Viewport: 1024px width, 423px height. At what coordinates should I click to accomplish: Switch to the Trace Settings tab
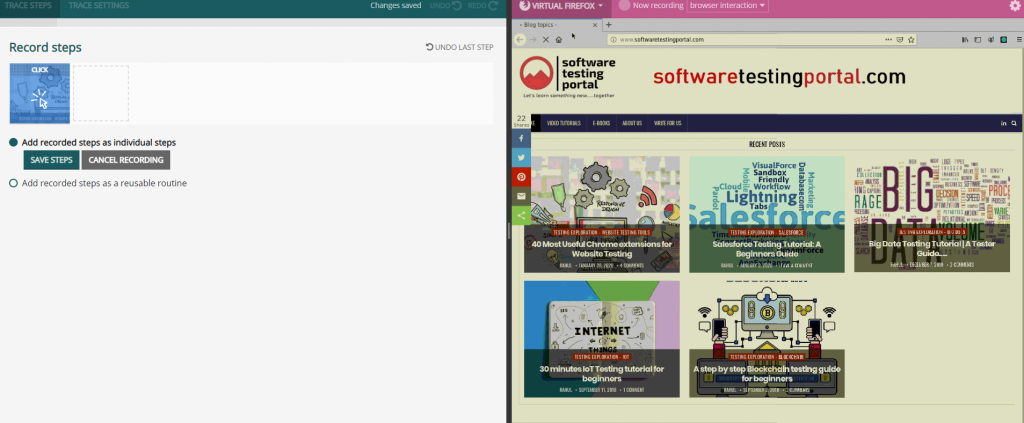pyautogui.click(x=99, y=6)
